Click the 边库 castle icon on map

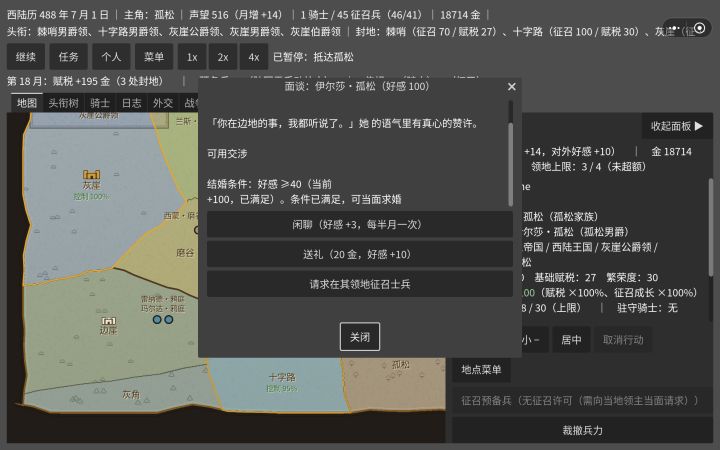pyautogui.click(x=108, y=321)
